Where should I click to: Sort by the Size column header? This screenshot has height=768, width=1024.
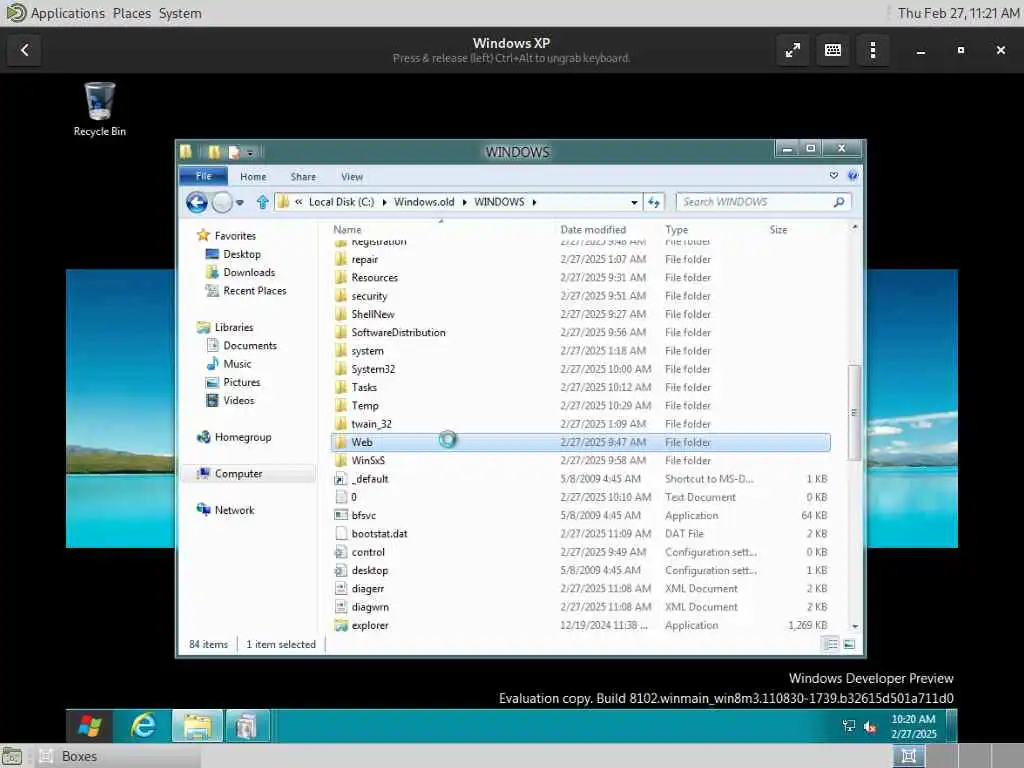(778, 229)
